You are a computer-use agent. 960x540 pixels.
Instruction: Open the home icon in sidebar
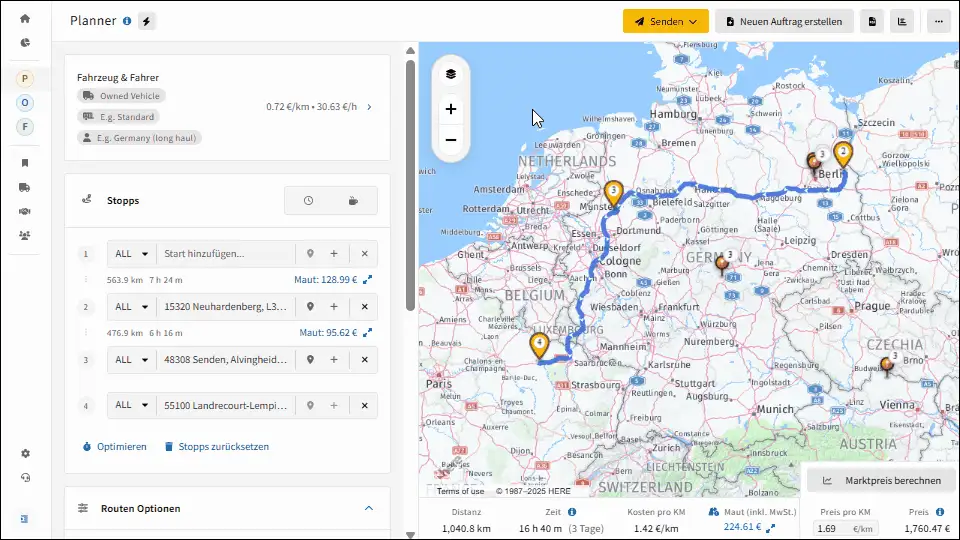coord(24,18)
